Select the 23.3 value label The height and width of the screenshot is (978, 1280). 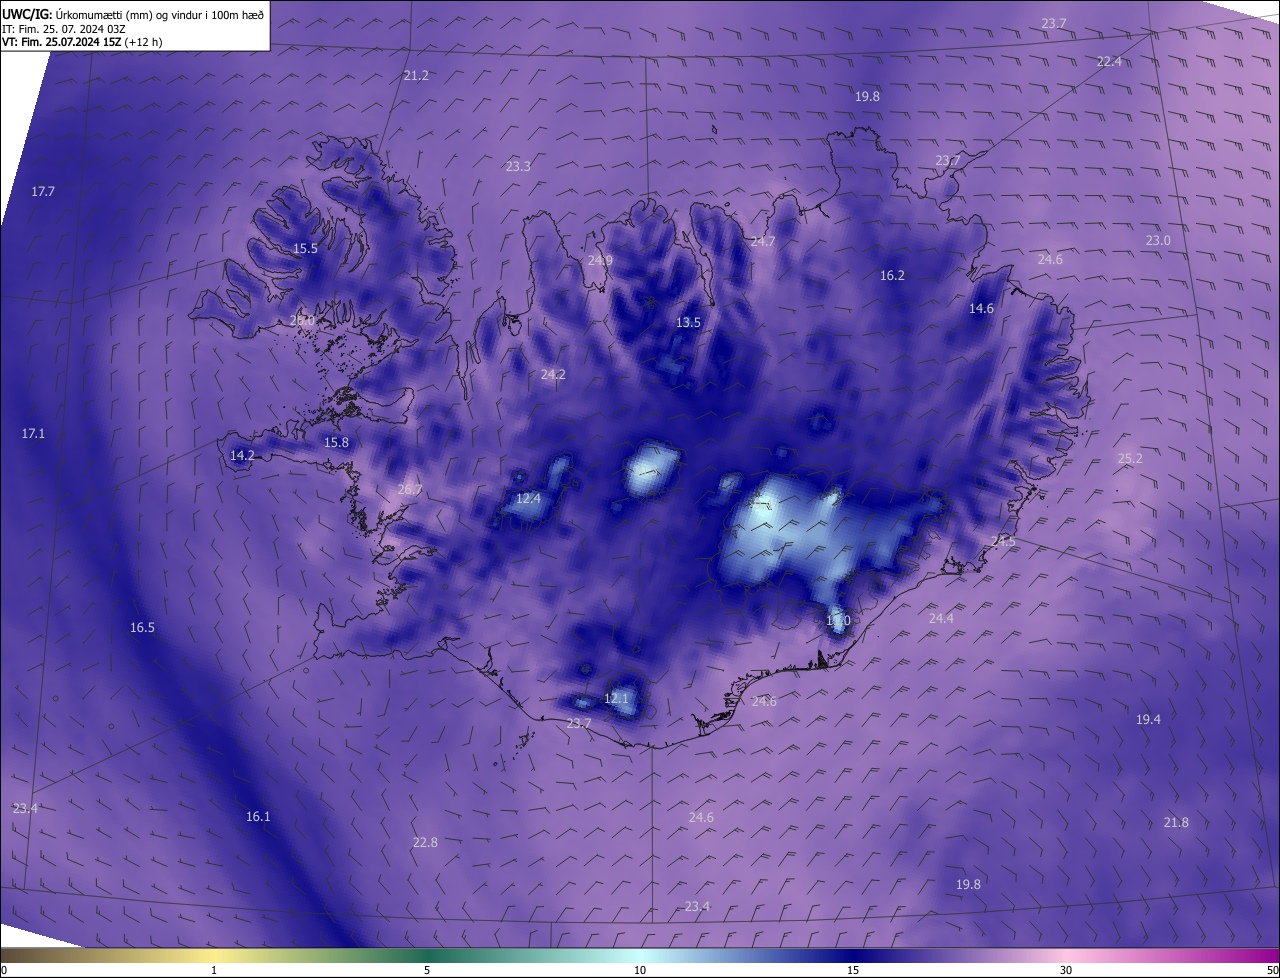pyautogui.click(x=518, y=166)
